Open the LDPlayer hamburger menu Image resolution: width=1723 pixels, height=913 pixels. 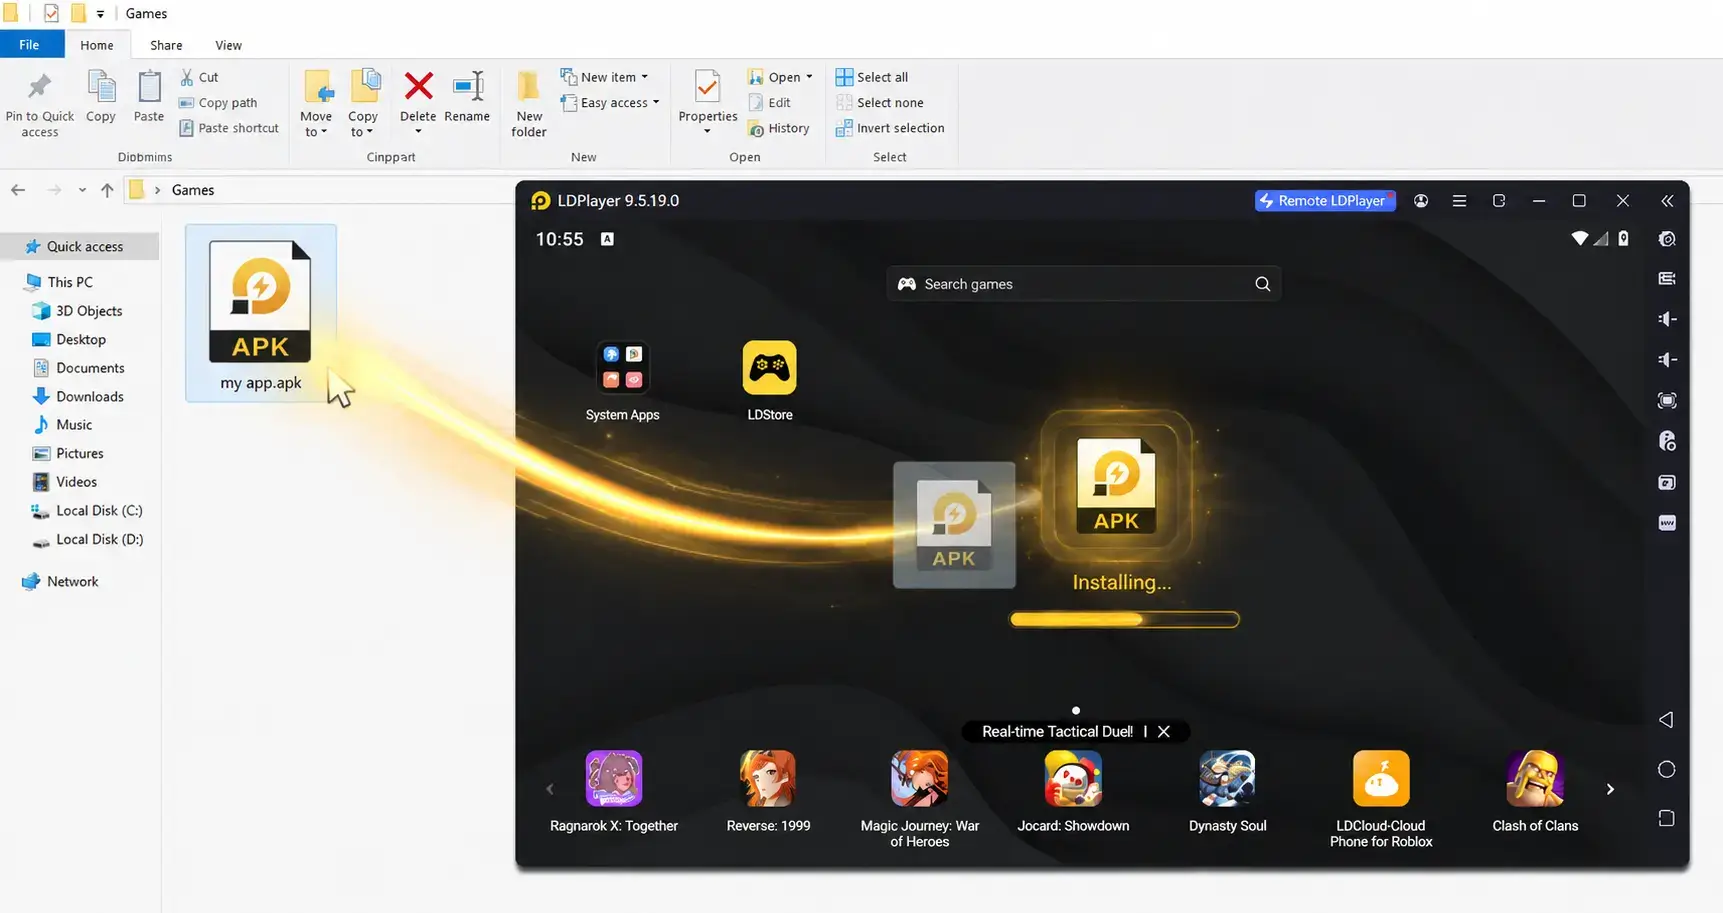[x=1460, y=201]
